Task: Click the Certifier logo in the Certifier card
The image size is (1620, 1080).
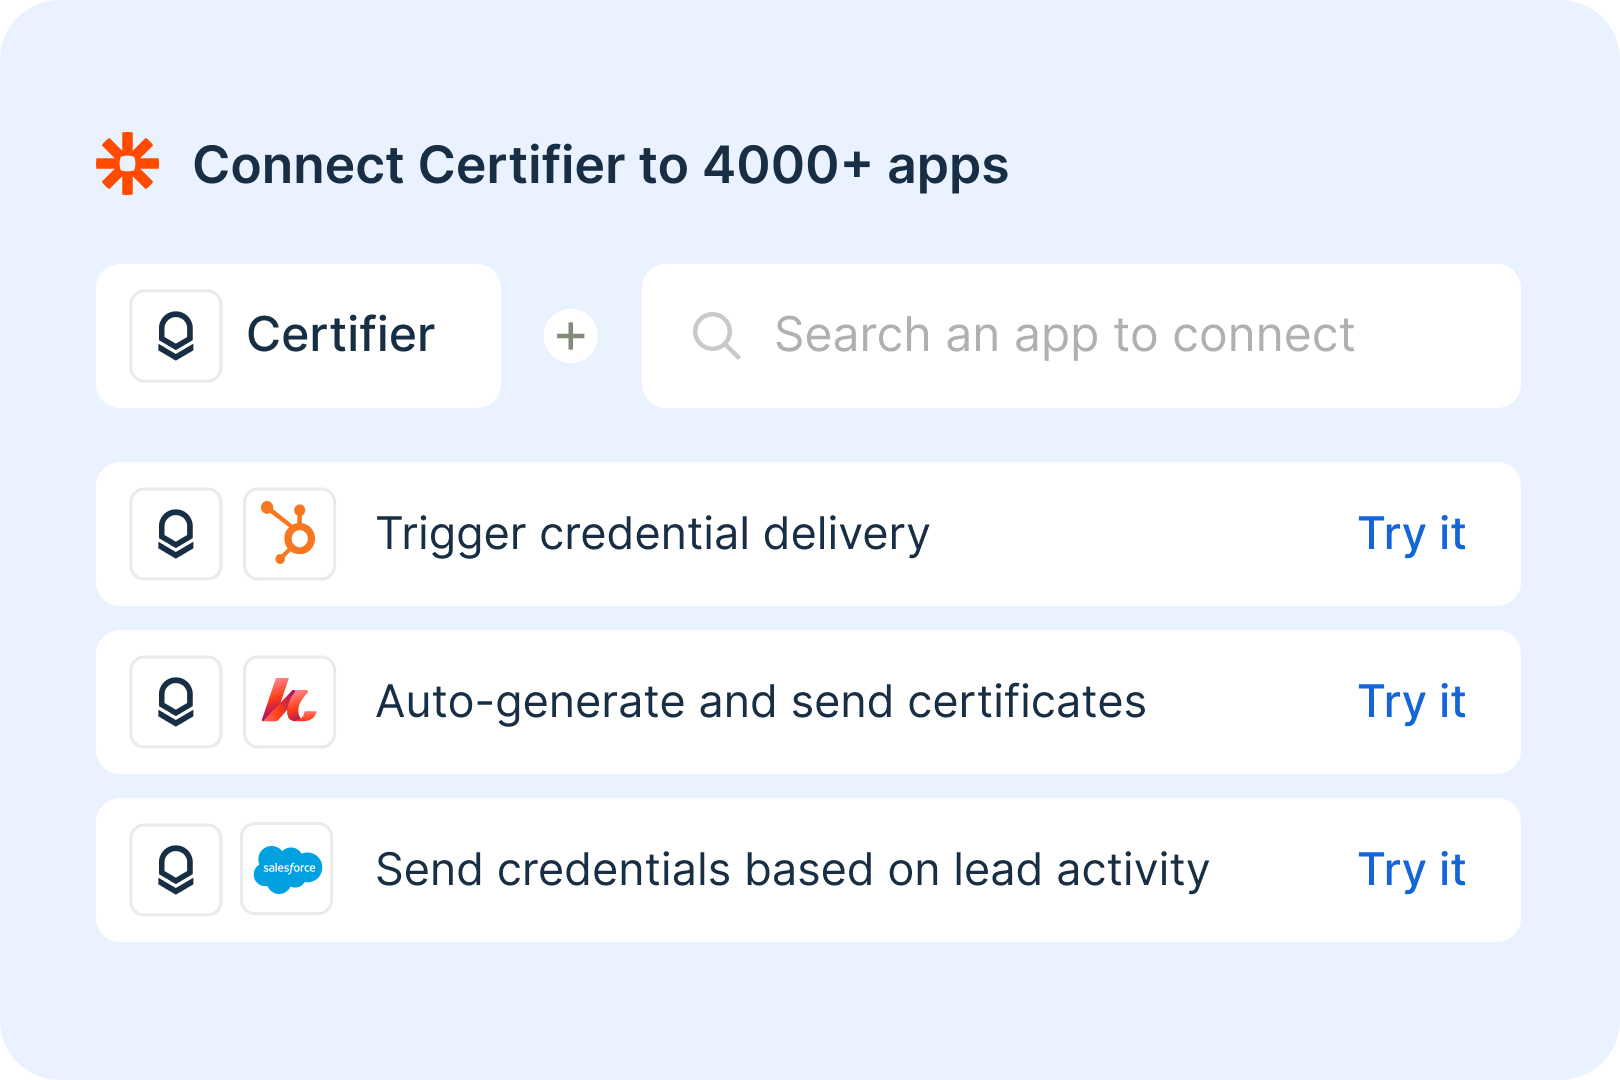Action: 176,336
